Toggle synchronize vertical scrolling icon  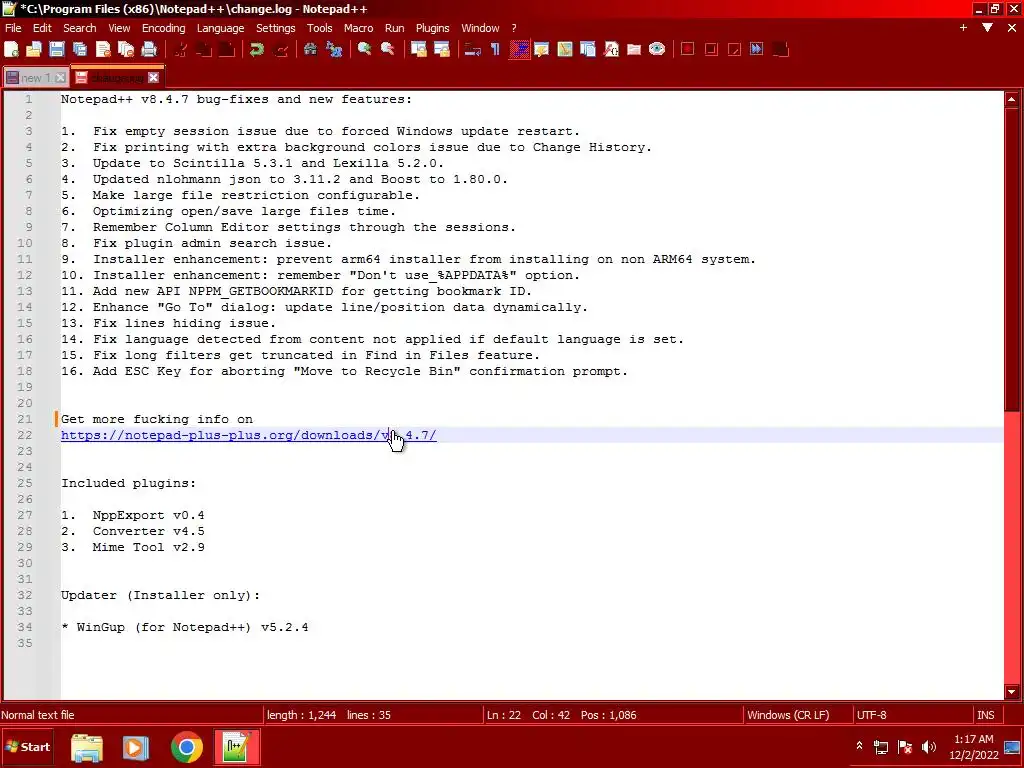419,49
